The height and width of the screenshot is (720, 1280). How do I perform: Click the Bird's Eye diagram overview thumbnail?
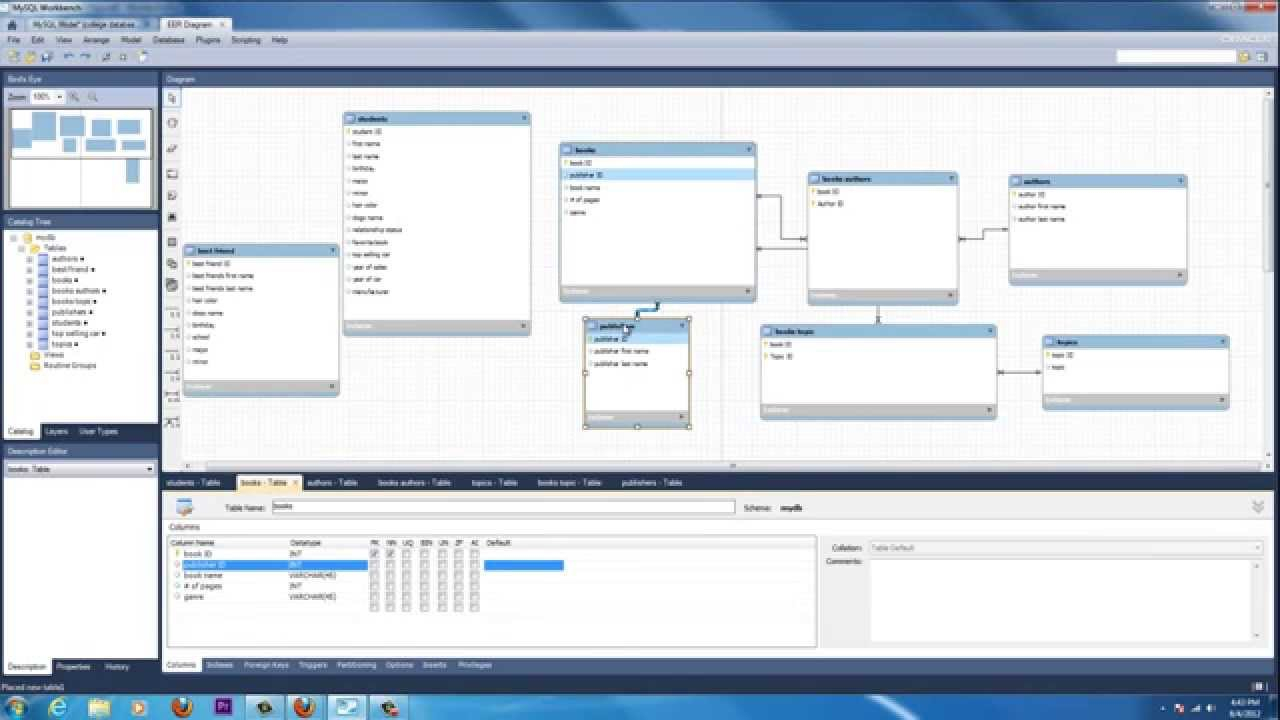80,158
